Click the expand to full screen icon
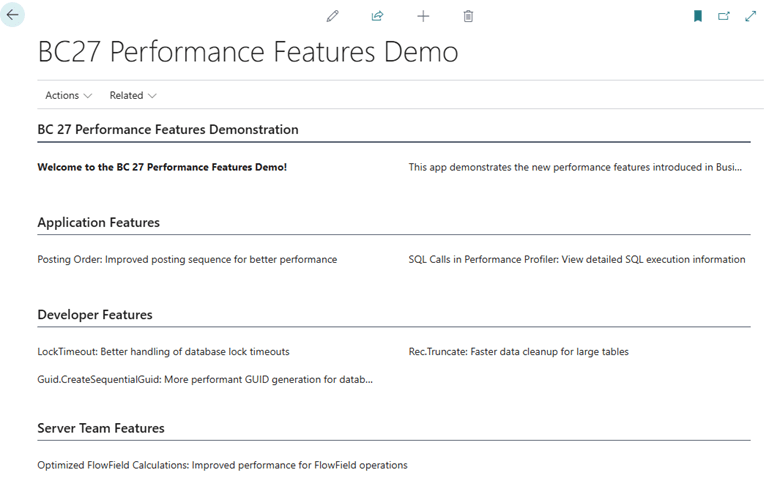 pyautogui.click(x=751, y=16)
